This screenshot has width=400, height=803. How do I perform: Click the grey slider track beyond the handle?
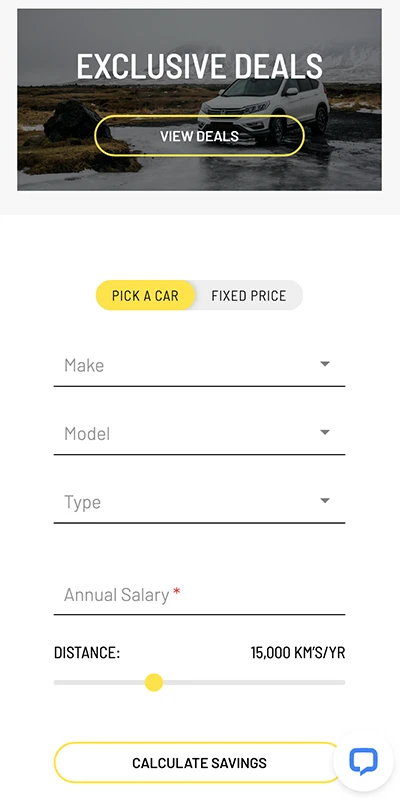pyautogui.click(x=254, y=682)
